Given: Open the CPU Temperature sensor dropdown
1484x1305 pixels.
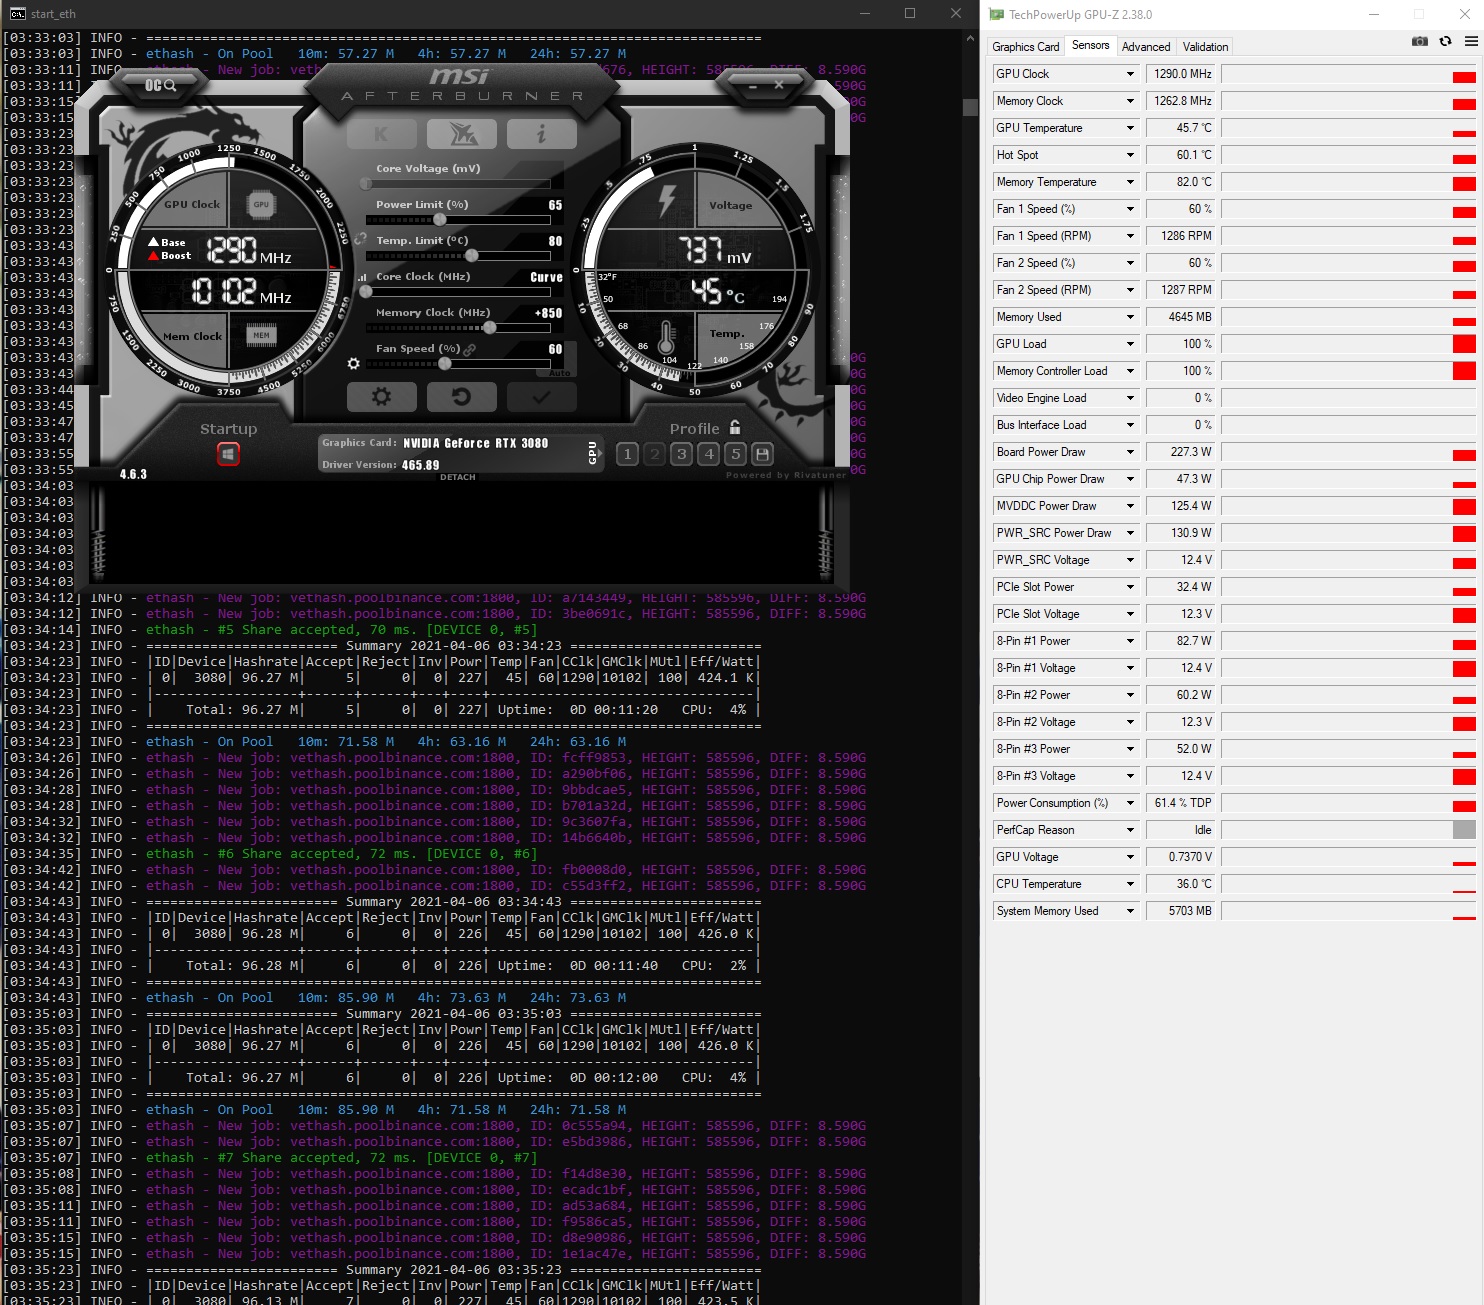Looking at the screenshot, I should coord(1131,884).
